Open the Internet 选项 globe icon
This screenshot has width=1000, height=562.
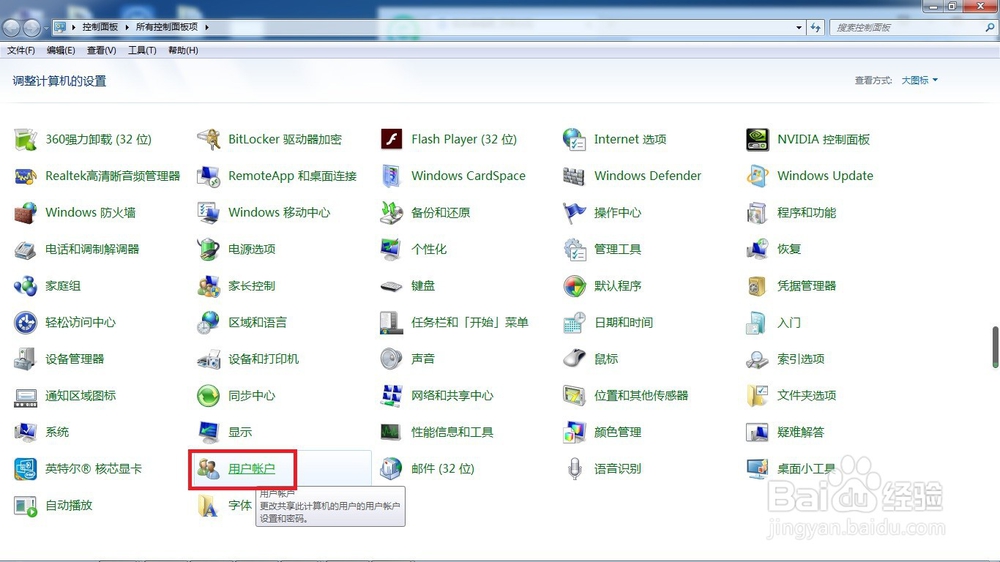(574, 139)
